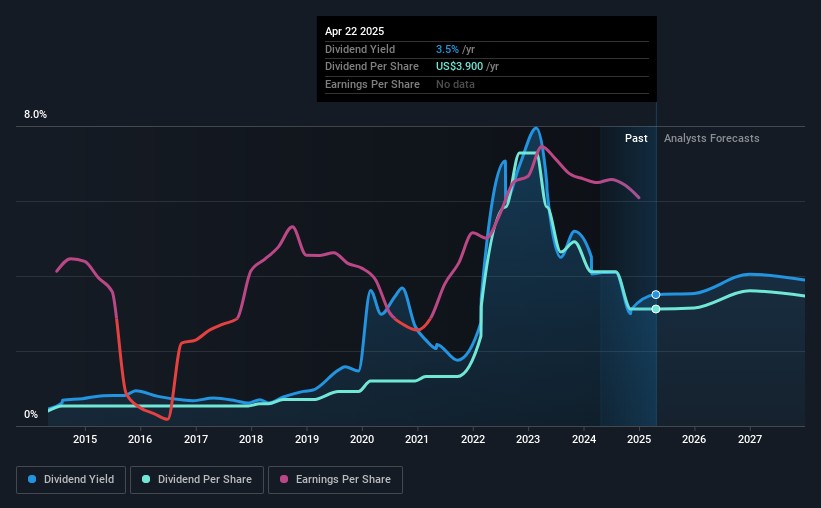Click the 2027 x-axis year label
This screenshot has width=821, height=508.
(750, 439)
